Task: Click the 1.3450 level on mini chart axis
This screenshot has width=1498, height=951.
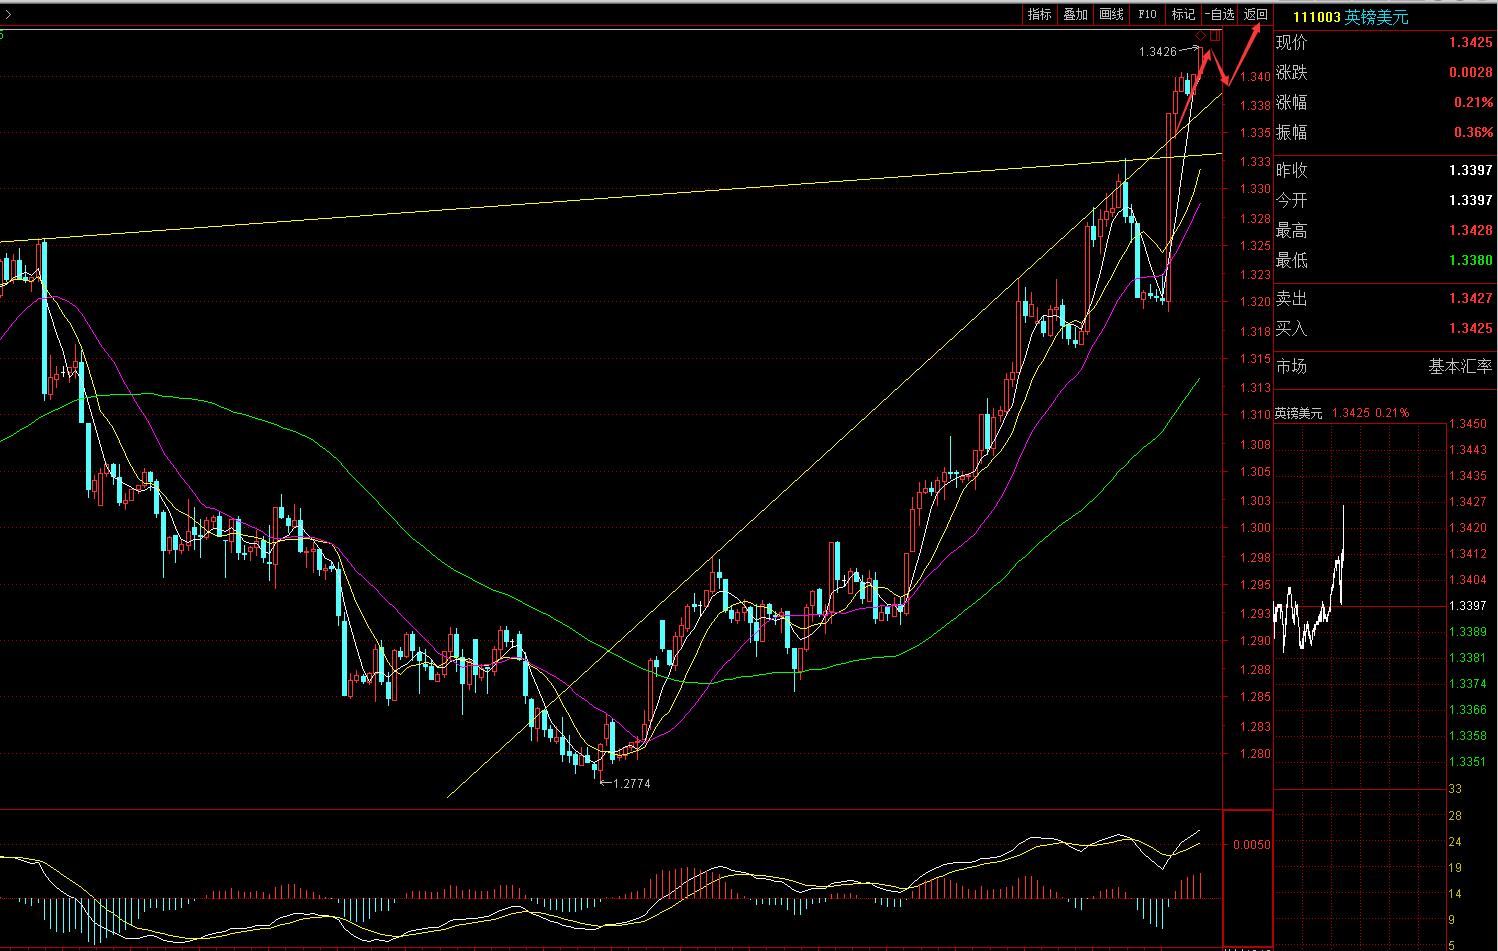Action: [1468, 424]
